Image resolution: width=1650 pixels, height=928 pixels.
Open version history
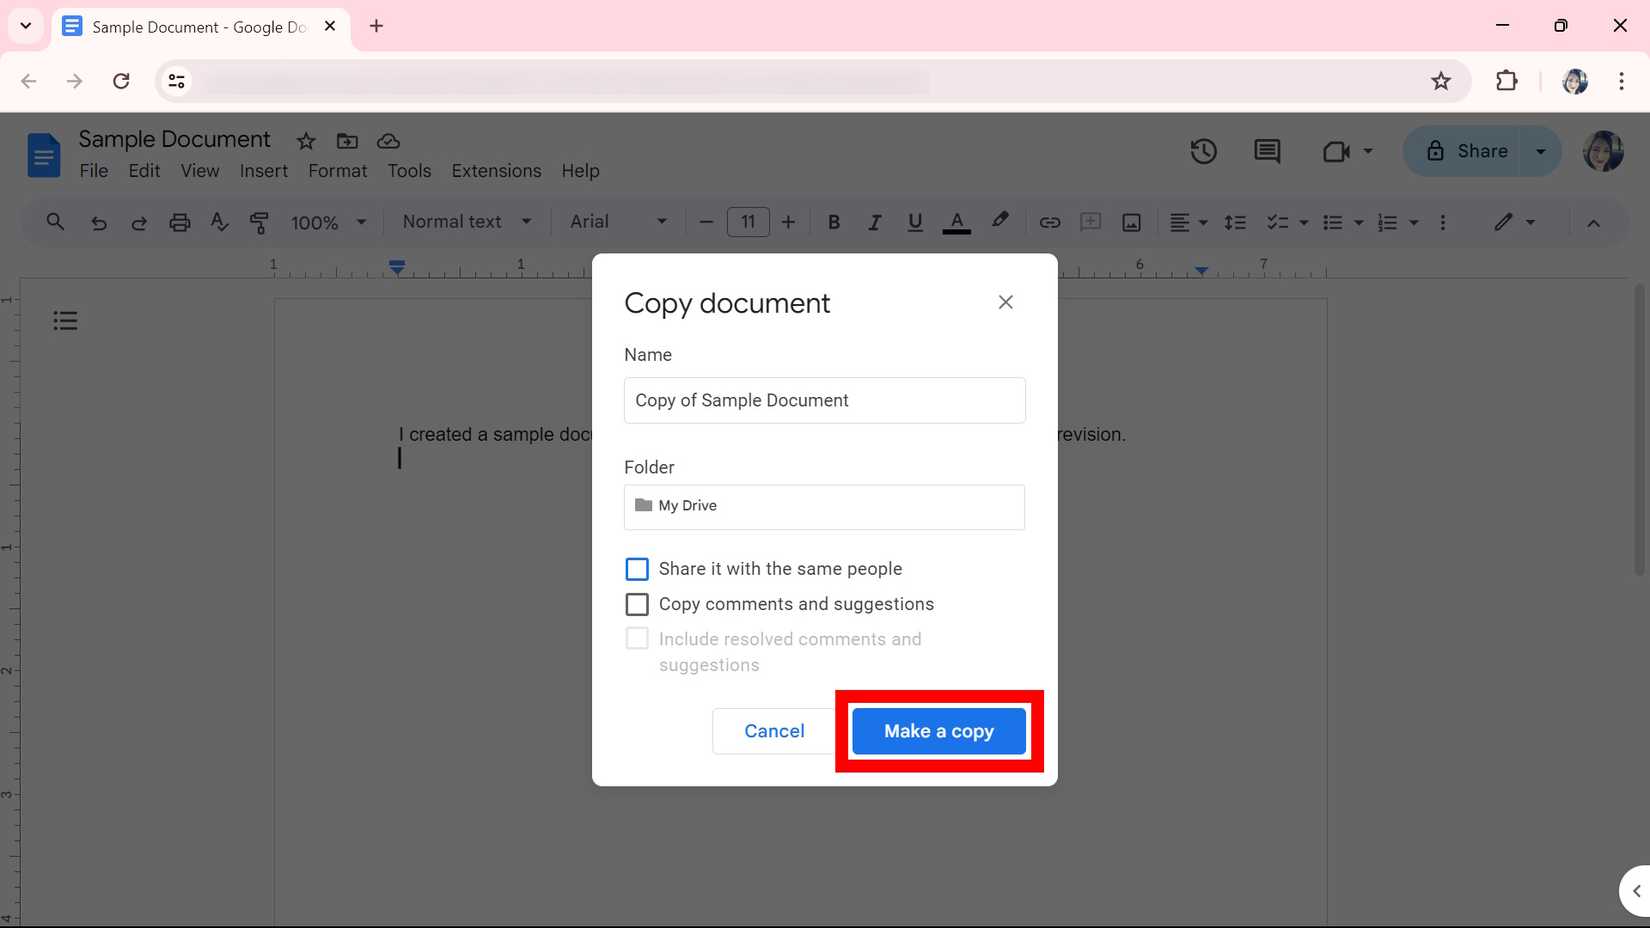[x=1203, y=151]
